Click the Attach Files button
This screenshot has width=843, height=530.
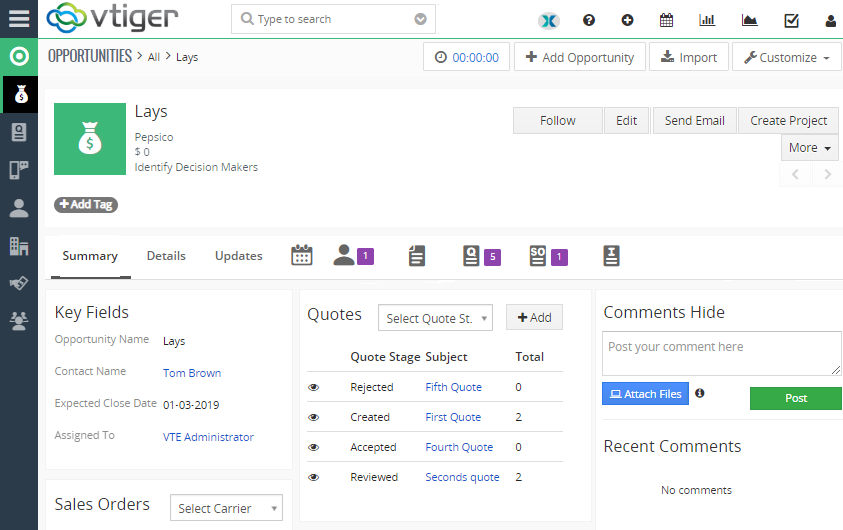(x=645, y=394)
